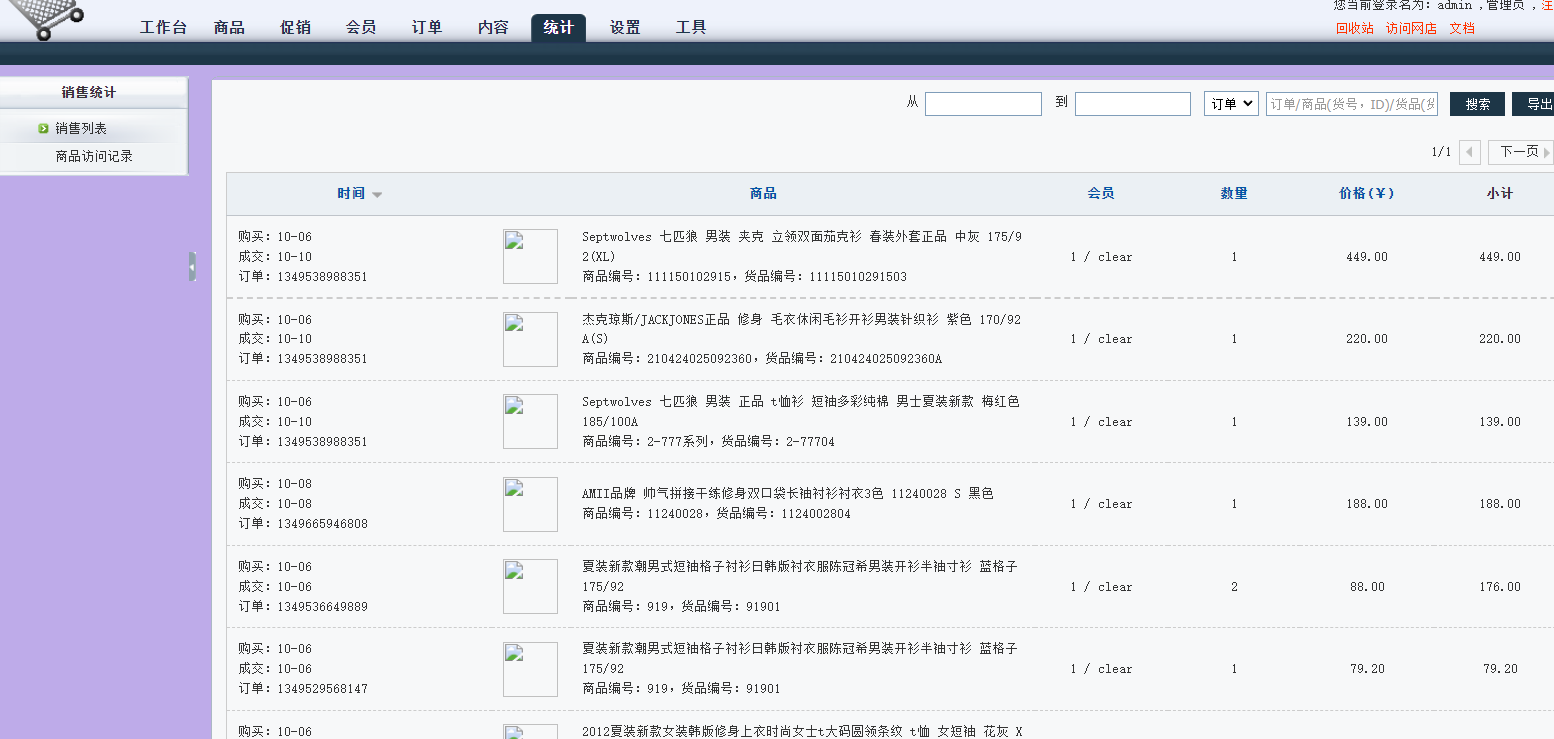Click order number 1349665946808

(322, 524)
